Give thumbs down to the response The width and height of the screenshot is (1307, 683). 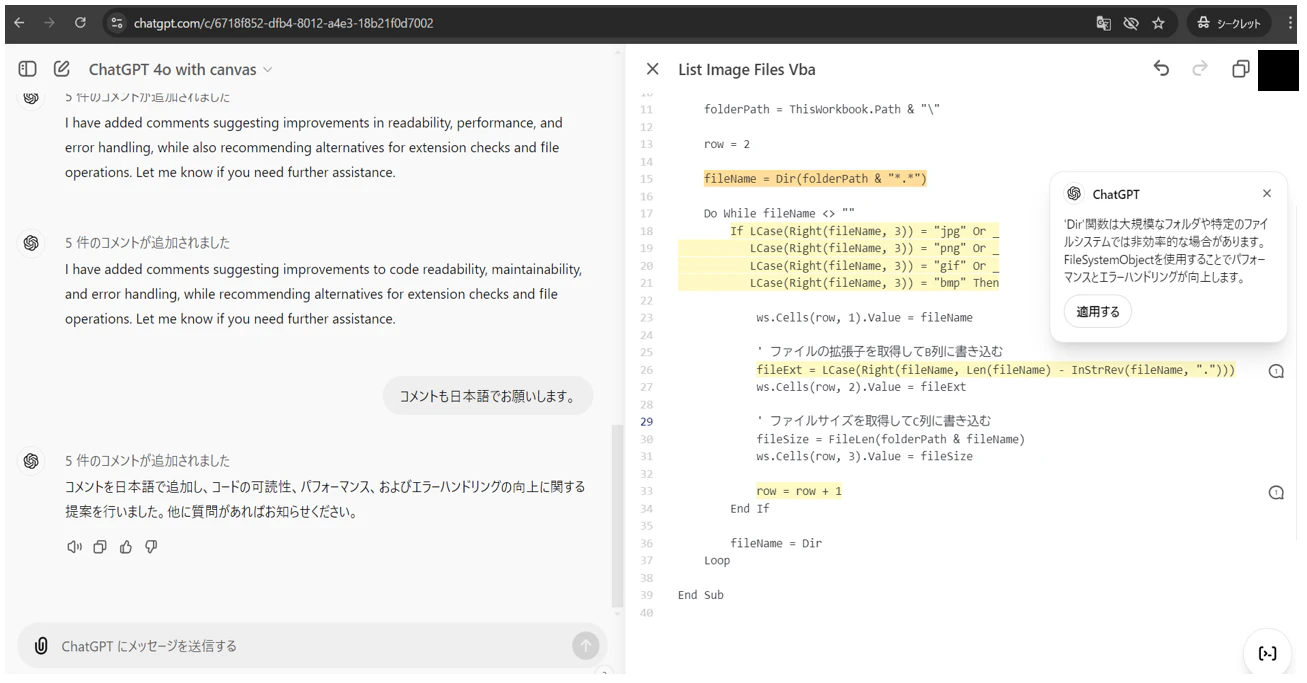152,547
